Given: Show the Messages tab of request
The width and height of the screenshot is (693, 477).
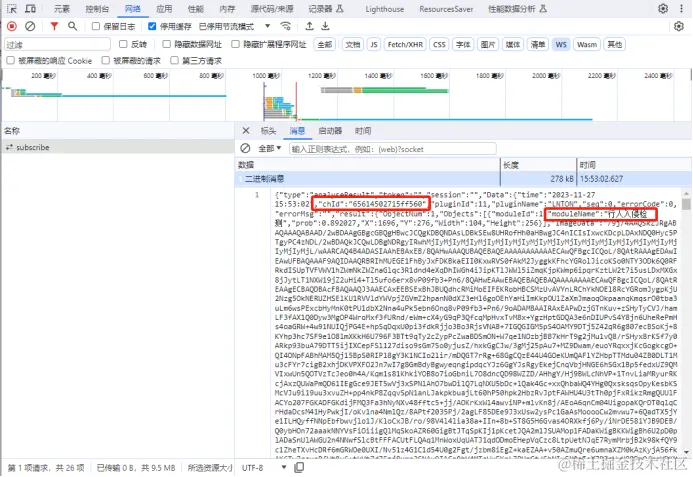Looking at the screenshot, I should [x=297, y=131].
